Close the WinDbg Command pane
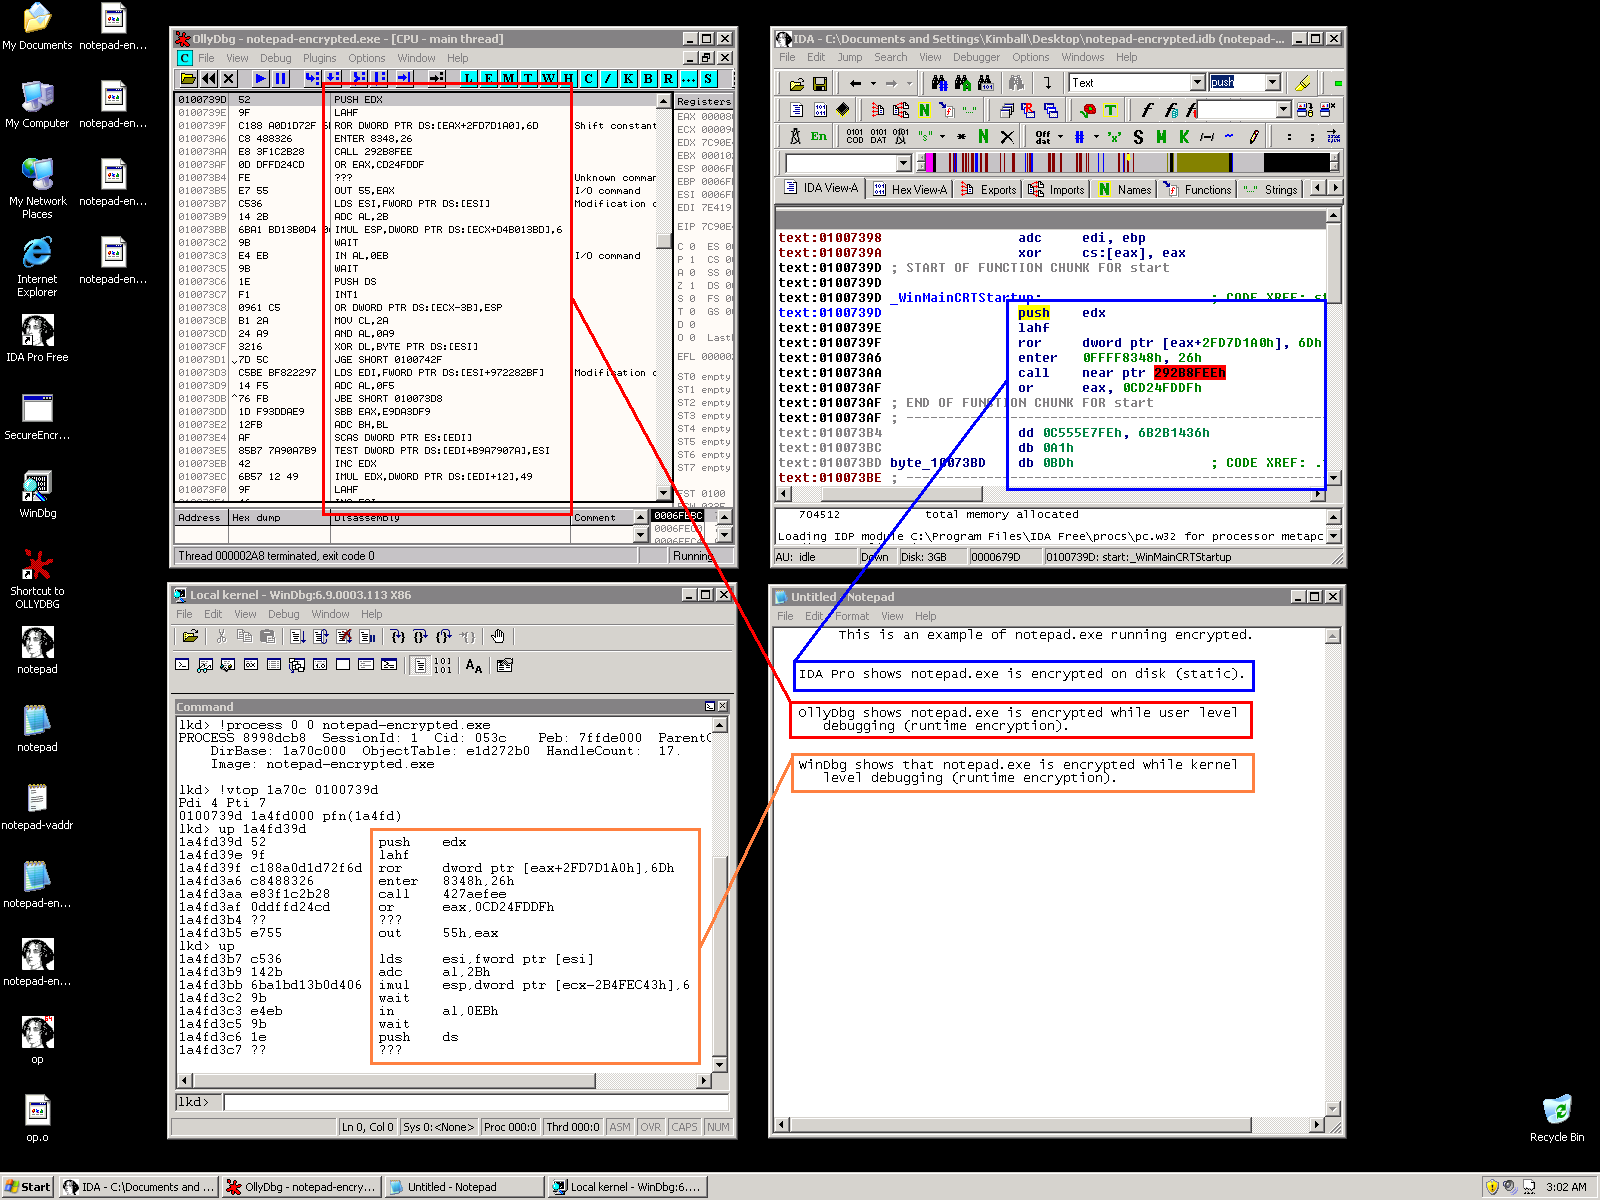Image resolution: width=1600 pixels, height=1200 pixels. pos(723,706)
